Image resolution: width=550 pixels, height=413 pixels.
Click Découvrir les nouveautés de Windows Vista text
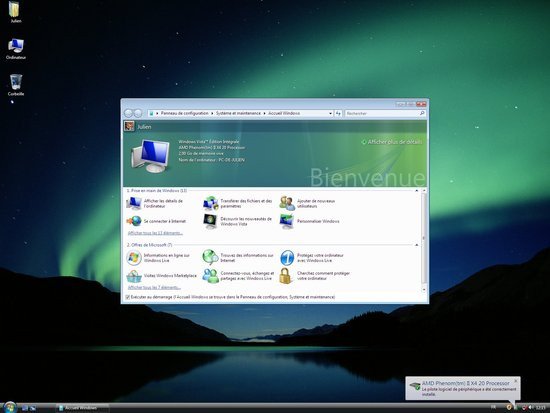[246, 221]
